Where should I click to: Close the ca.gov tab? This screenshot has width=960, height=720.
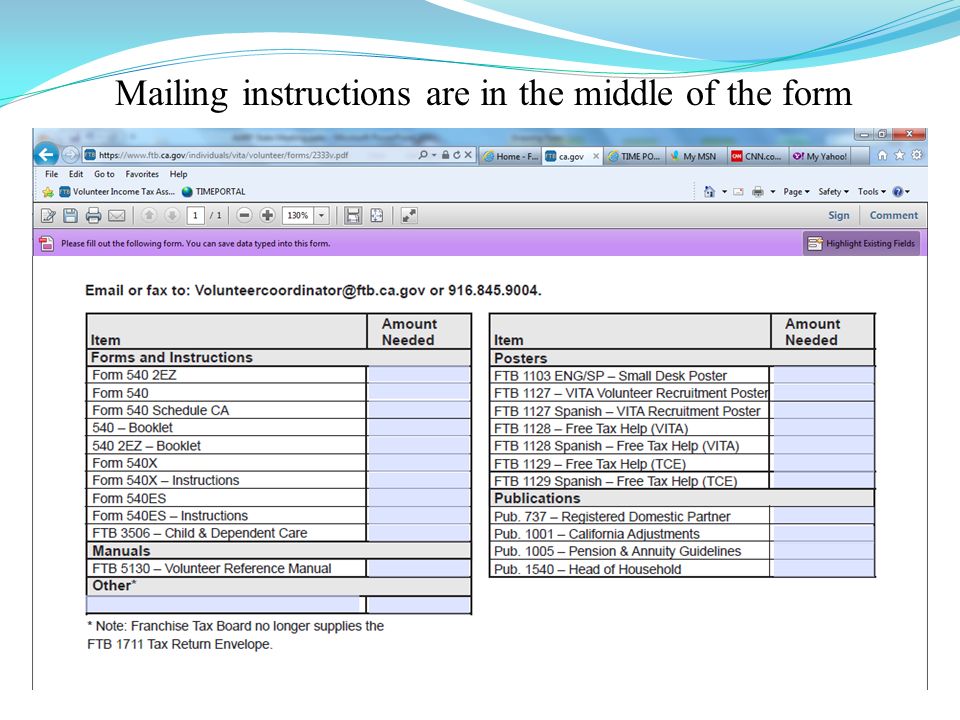[596, 156]
